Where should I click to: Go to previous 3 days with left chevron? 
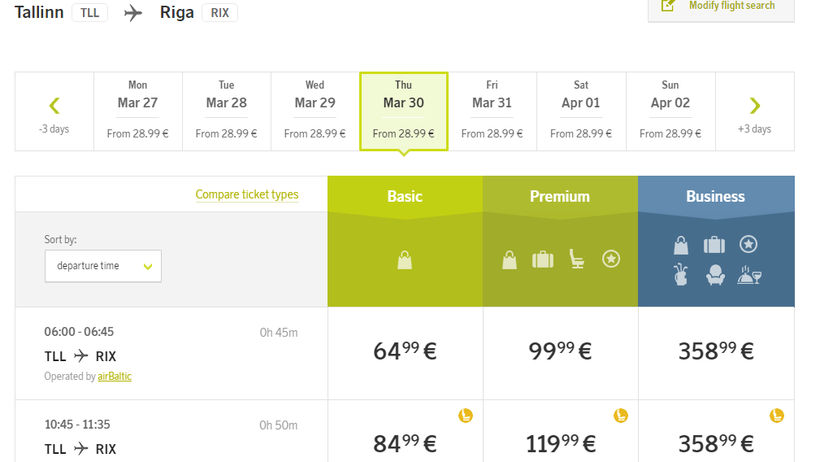(54, 105)
